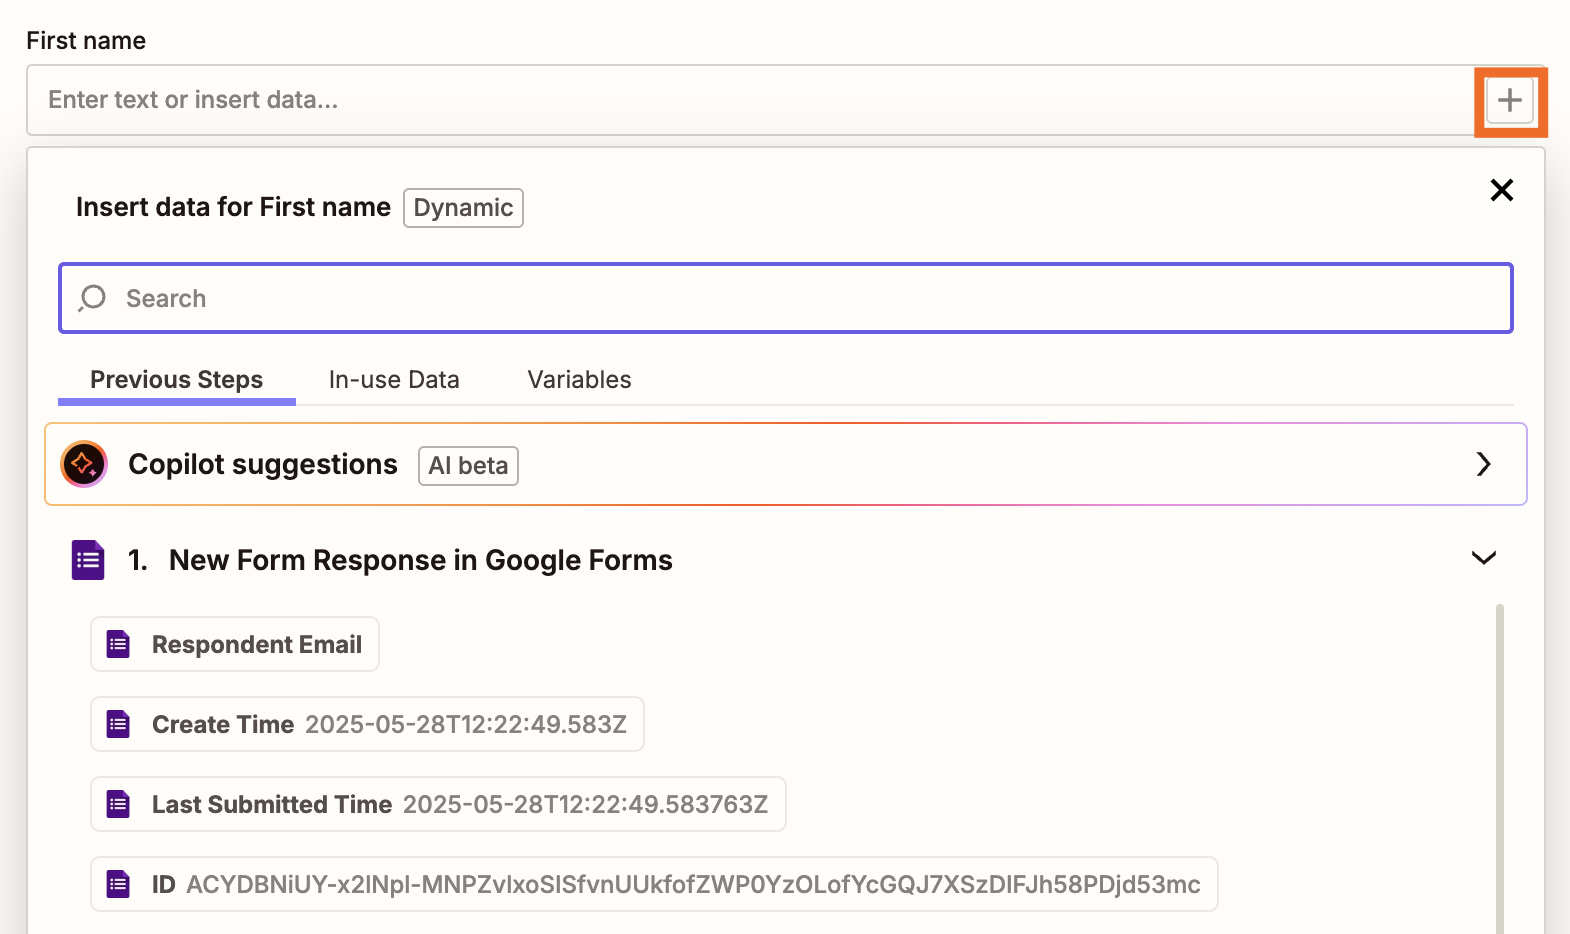Click the Google Forms icon beside step 1
The height and width of the screenshot is (934, 1570).
[88, 560]
